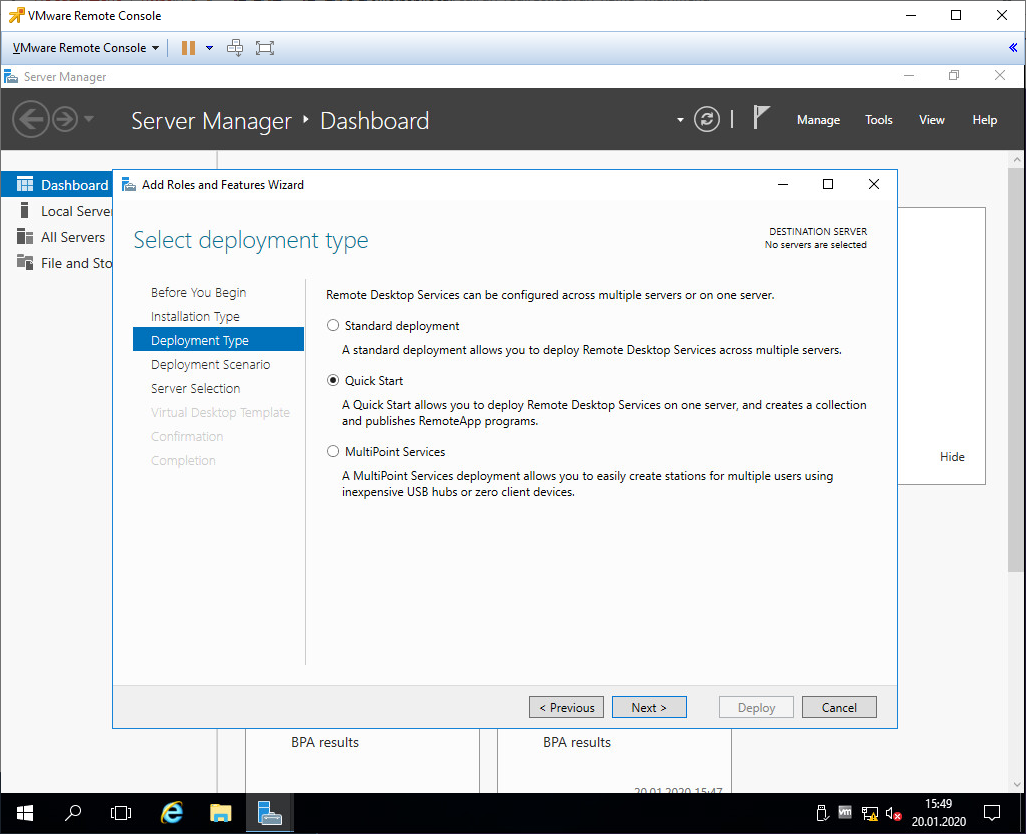1026x834 pixels.
Task: Open Task View from the taskbar
Action: [121, 813]
